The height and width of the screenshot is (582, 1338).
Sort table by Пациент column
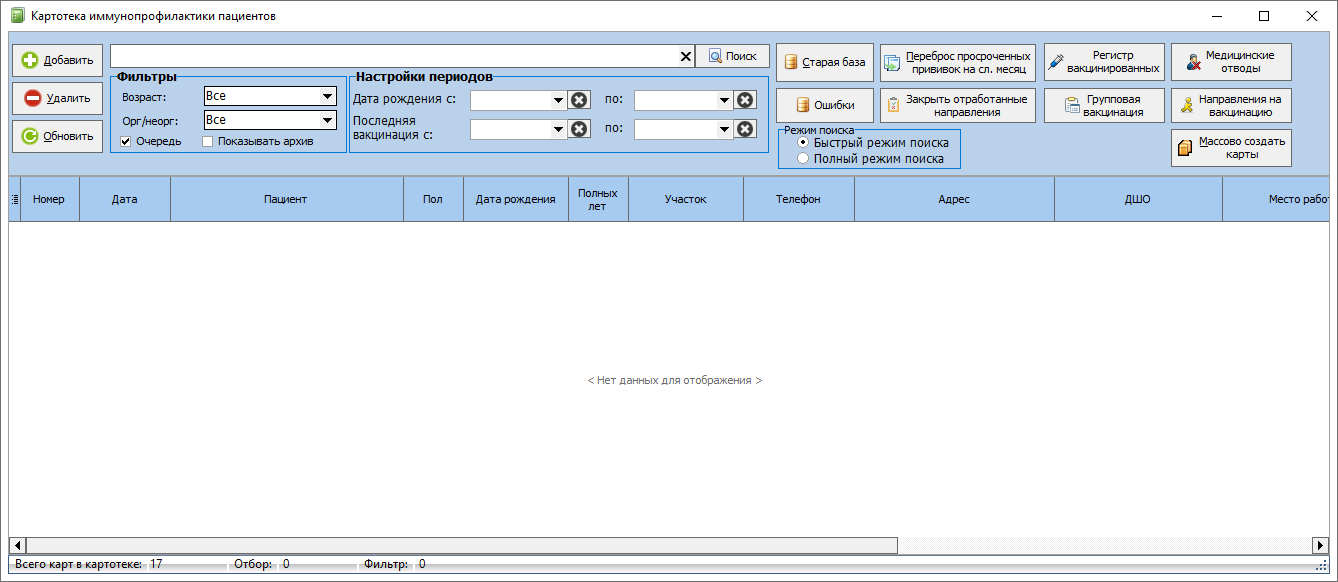(286, 199)
